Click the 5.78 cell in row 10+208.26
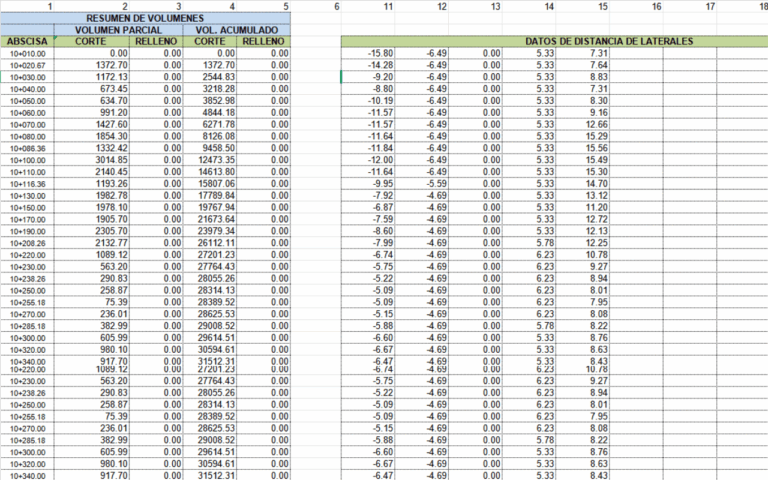 pos(529,243)
